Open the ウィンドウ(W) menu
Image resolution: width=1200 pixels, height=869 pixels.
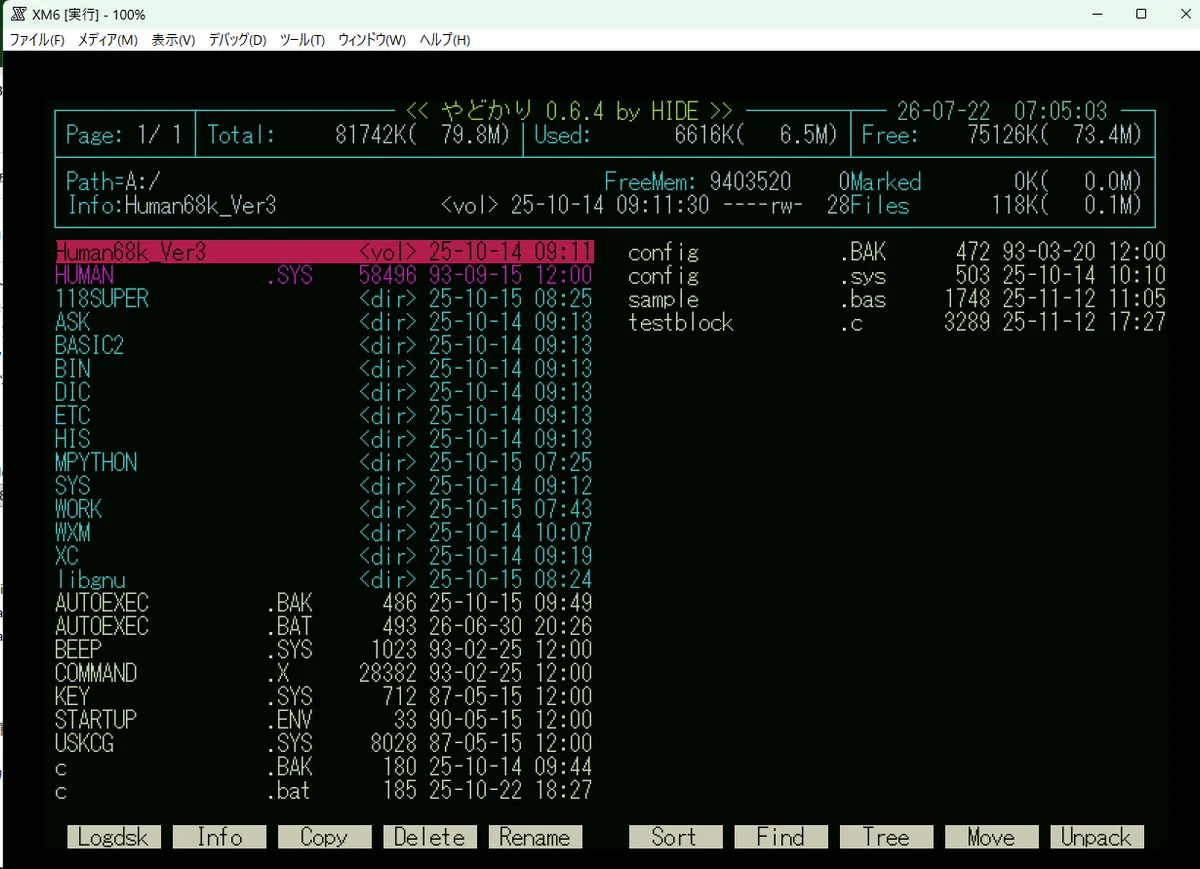tap(372, 40)
